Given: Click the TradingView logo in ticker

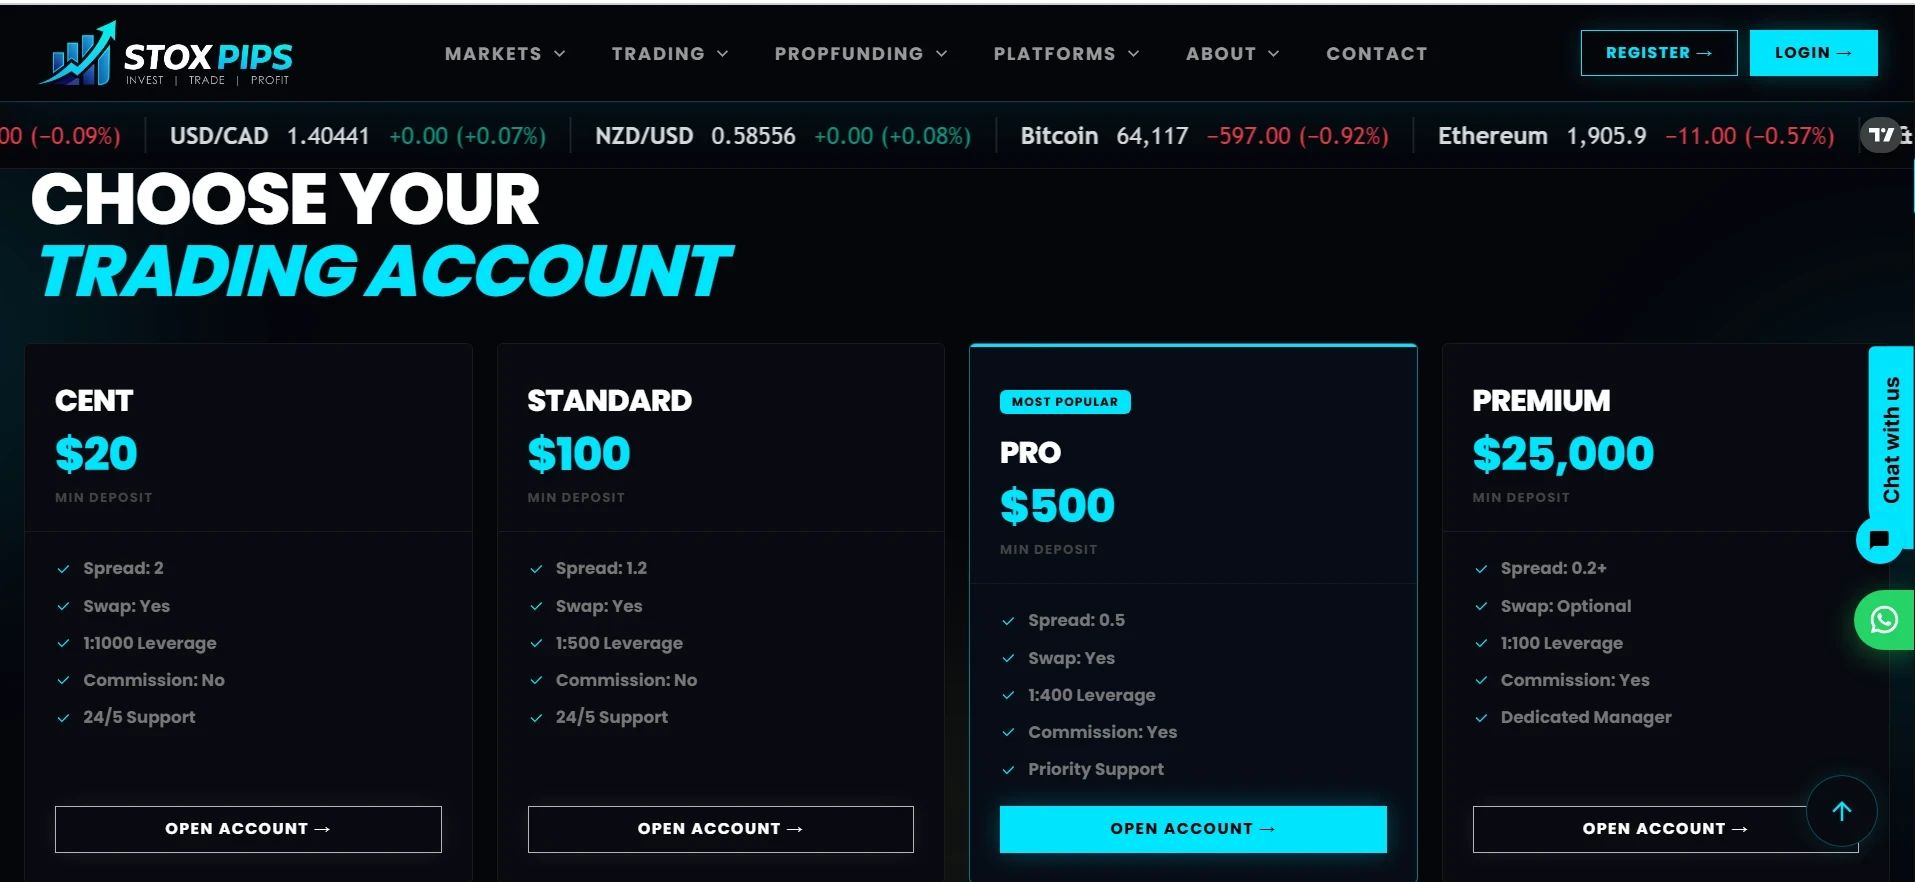Looking at the screenshot, I should coord(1881,135).
